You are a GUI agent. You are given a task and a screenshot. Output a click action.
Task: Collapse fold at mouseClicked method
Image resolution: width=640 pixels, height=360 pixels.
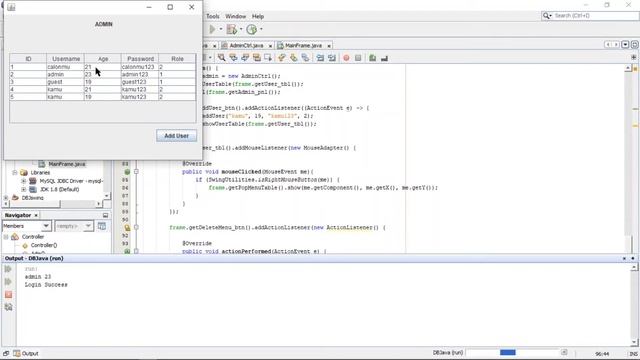tap(136, 172)
